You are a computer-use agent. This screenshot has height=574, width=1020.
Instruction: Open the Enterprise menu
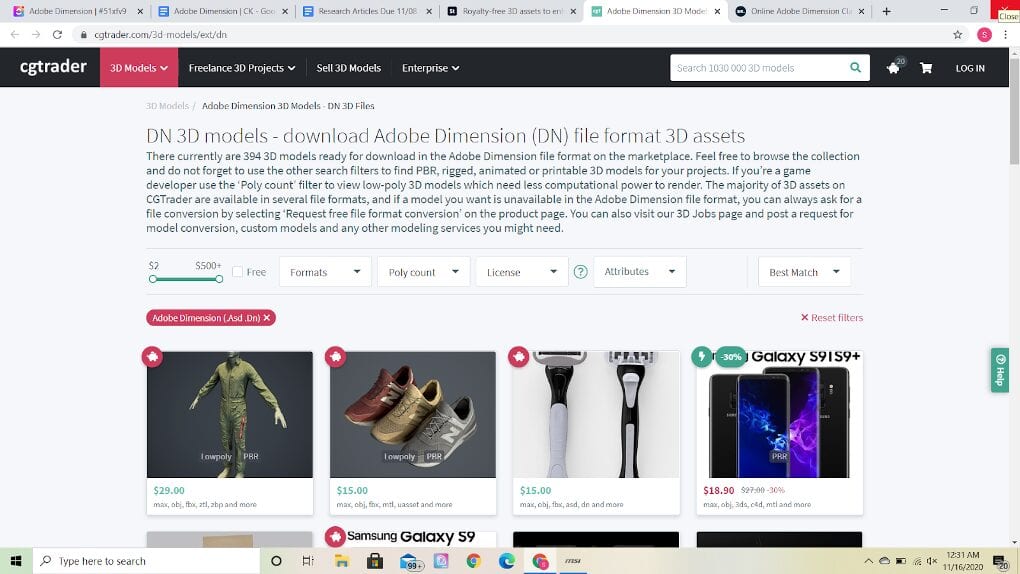[x=430, y=68]
